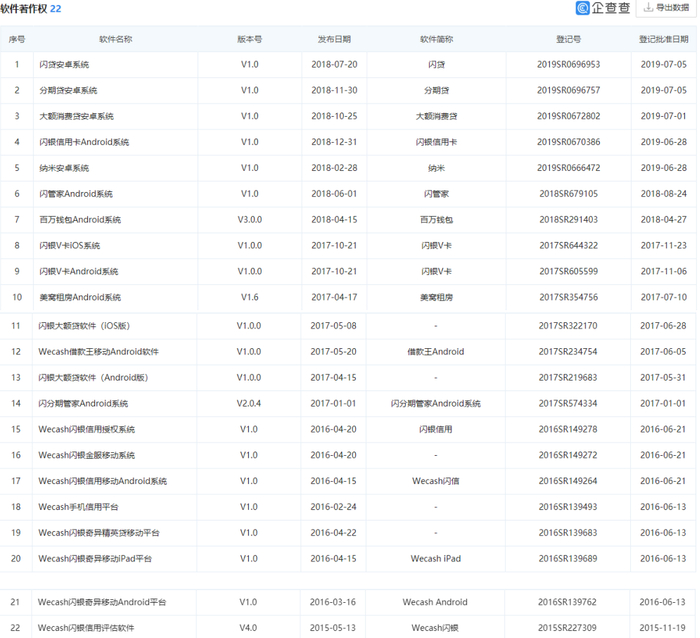Select the 发布日期 column header
This screenshot has height=638, width=700.
coord(334,39)
